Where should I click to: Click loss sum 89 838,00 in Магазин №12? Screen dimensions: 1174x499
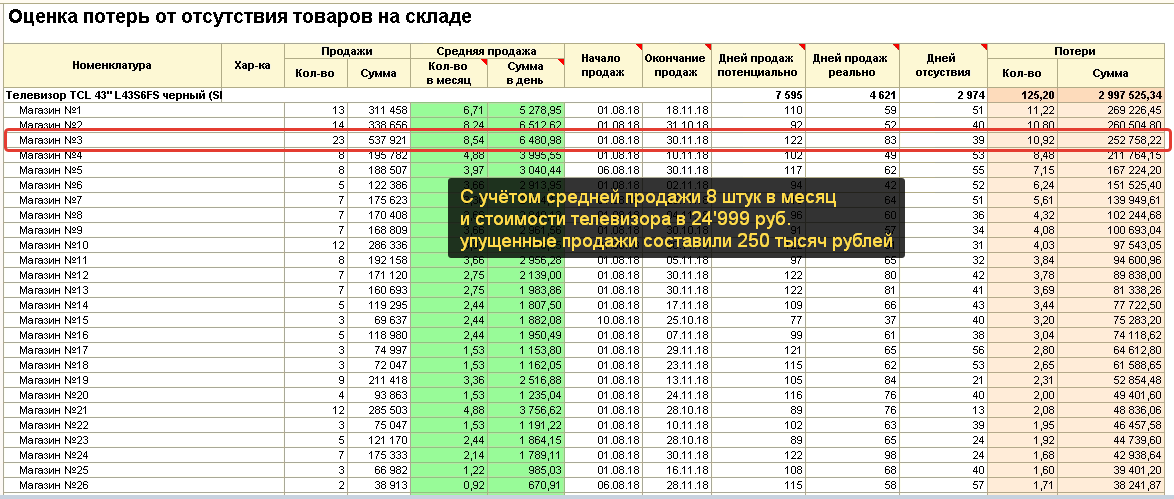coord(1137,275)
